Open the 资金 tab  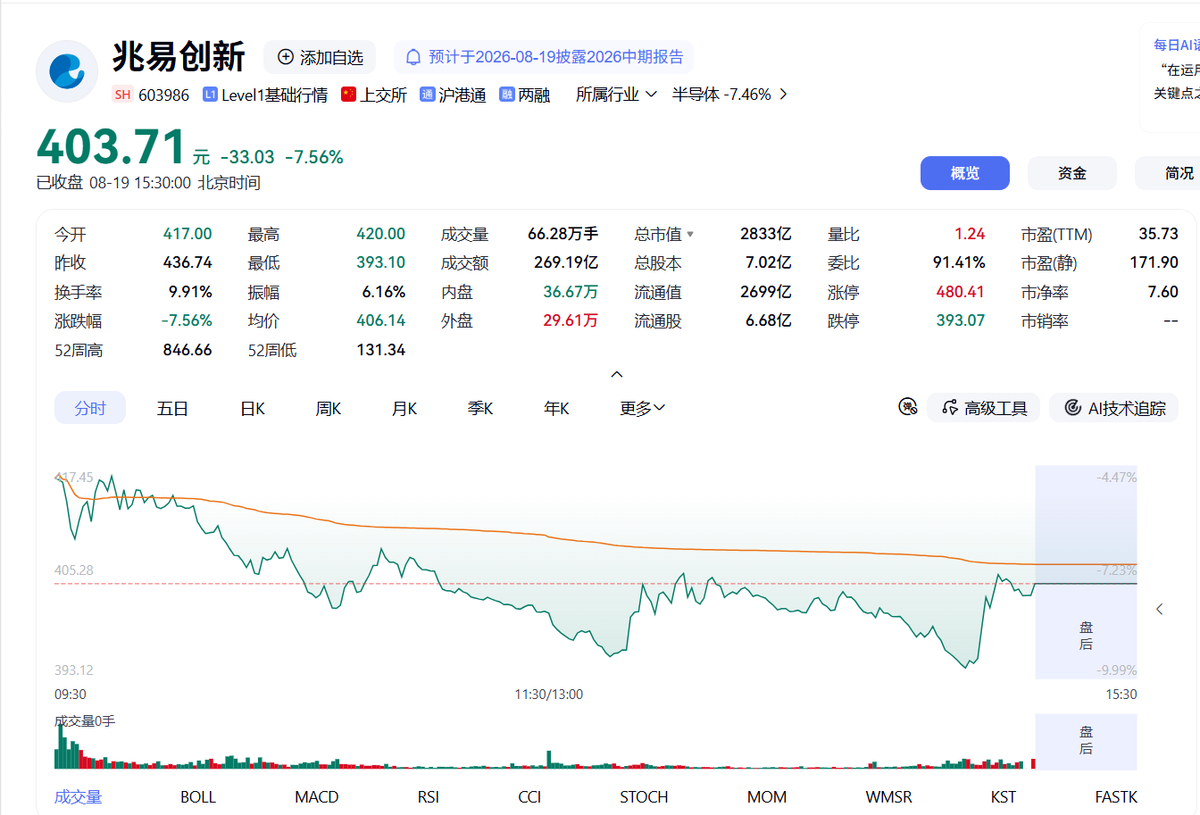[x=1072, y=173]
